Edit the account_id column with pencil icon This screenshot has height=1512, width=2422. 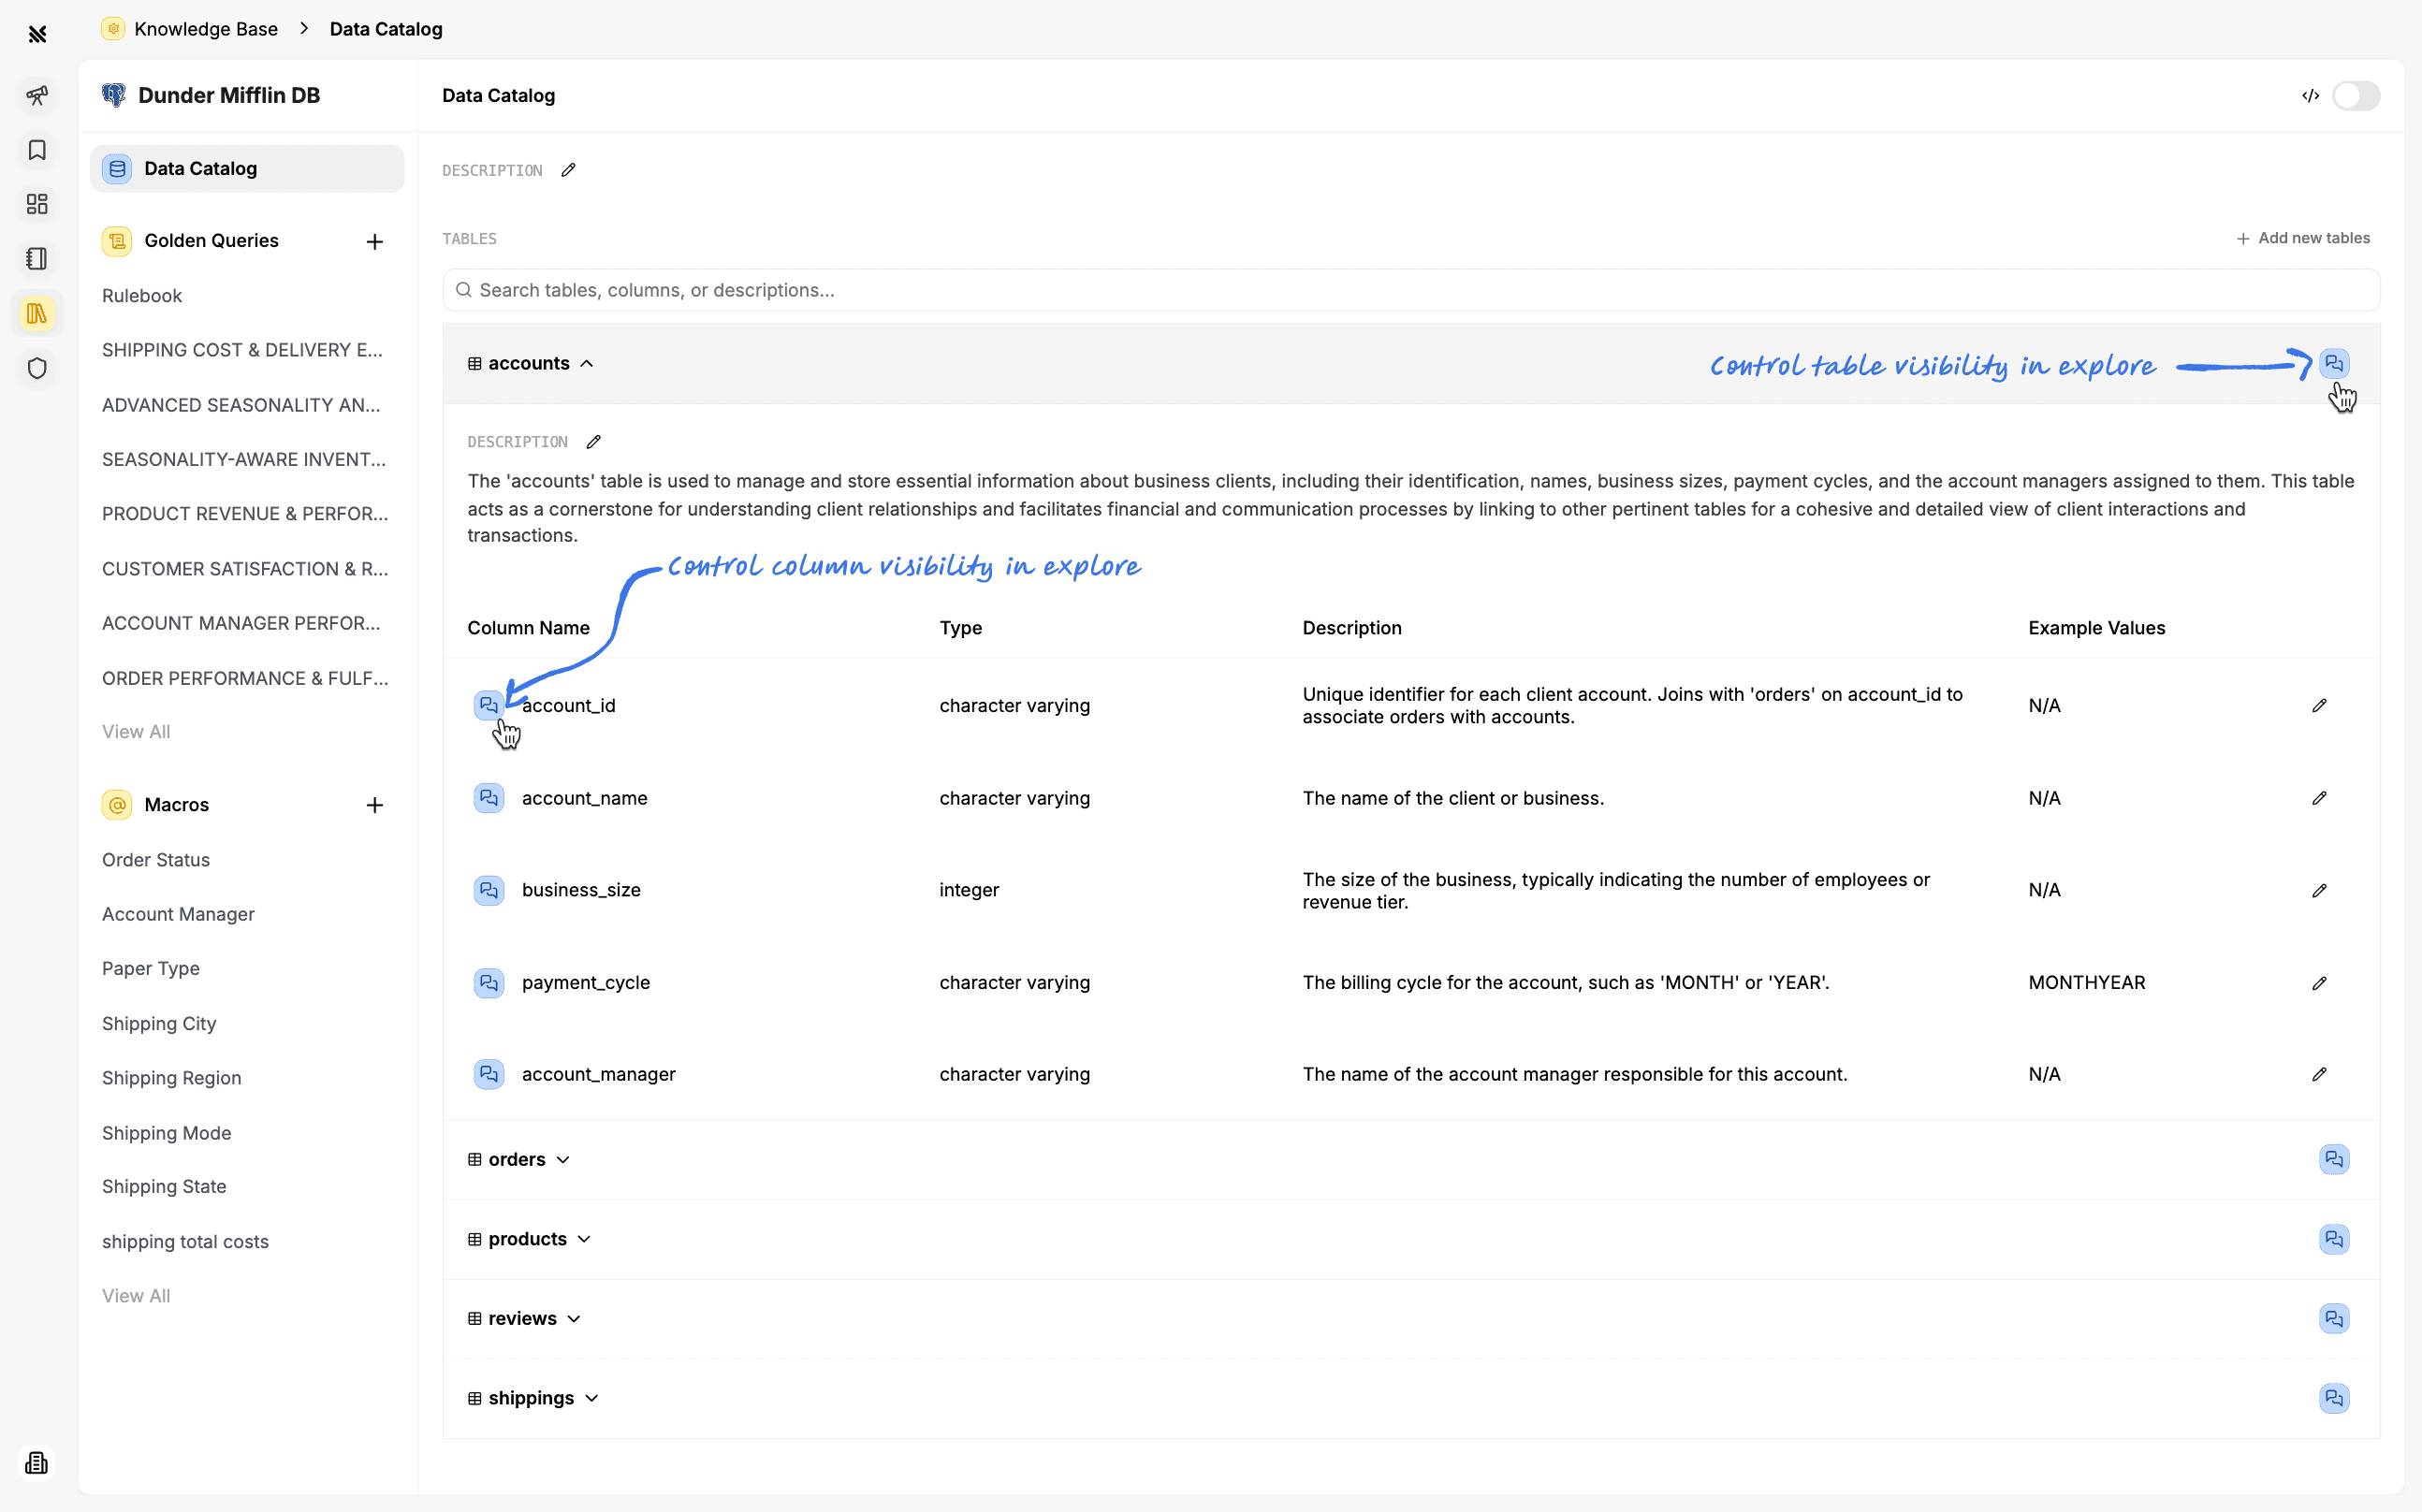tap(2319, 705)
